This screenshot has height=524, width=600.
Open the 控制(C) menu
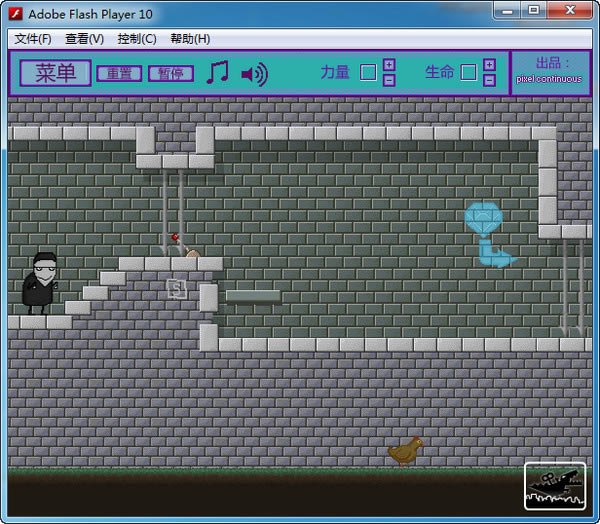coord(137,39)
